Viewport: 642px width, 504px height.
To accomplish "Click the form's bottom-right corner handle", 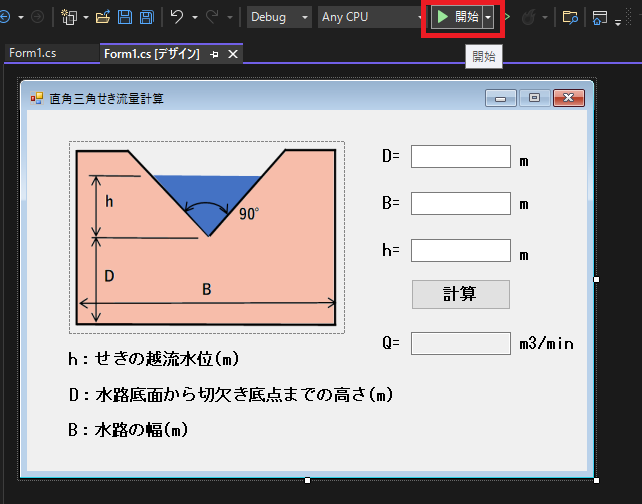I will tap(597, 480).
